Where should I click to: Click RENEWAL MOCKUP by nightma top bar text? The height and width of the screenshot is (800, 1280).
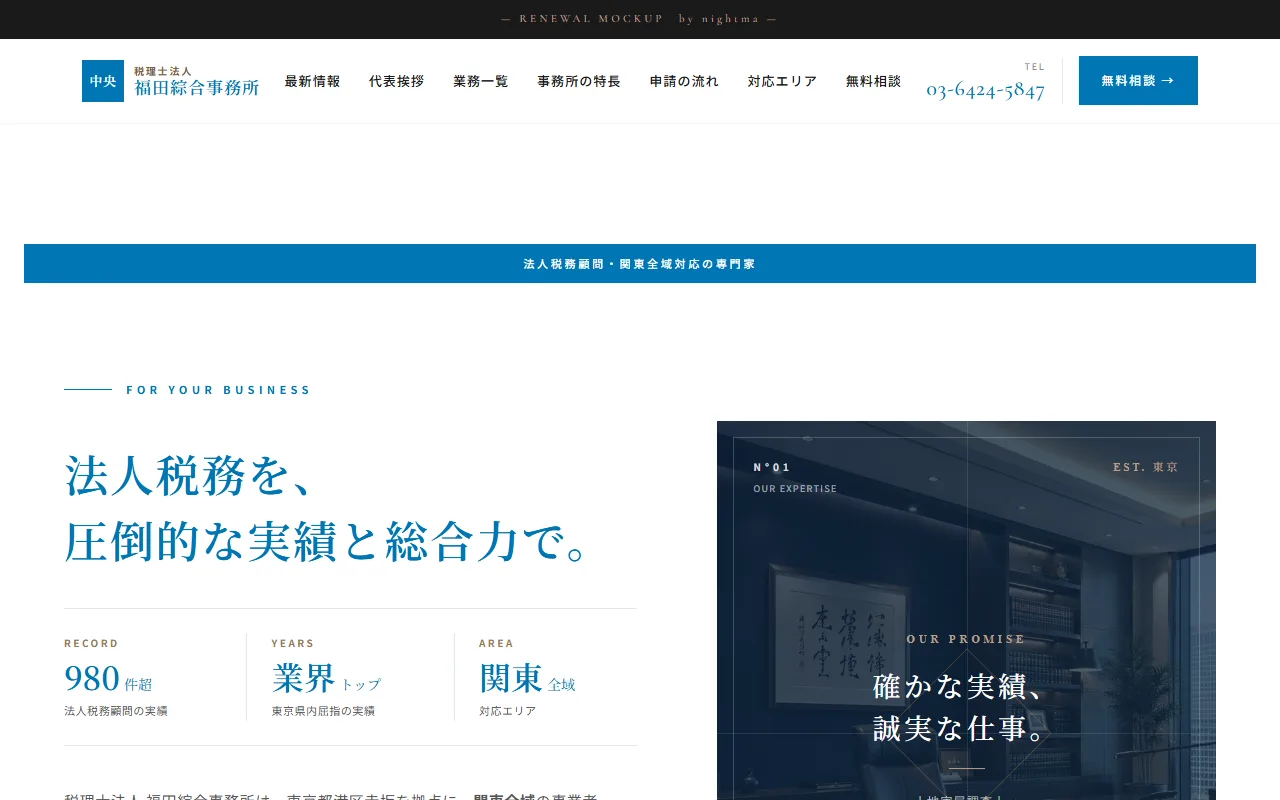[x=639, y=19]
